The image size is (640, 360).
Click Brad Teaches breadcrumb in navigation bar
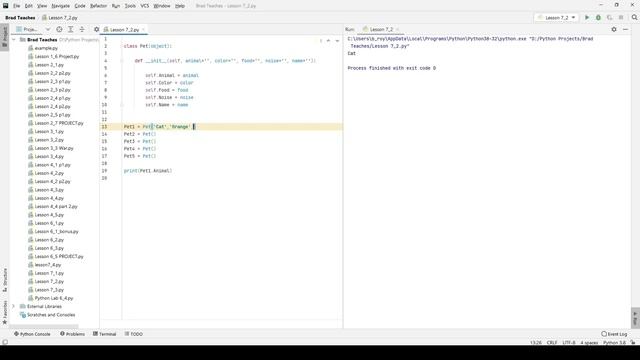pos(20,18)
